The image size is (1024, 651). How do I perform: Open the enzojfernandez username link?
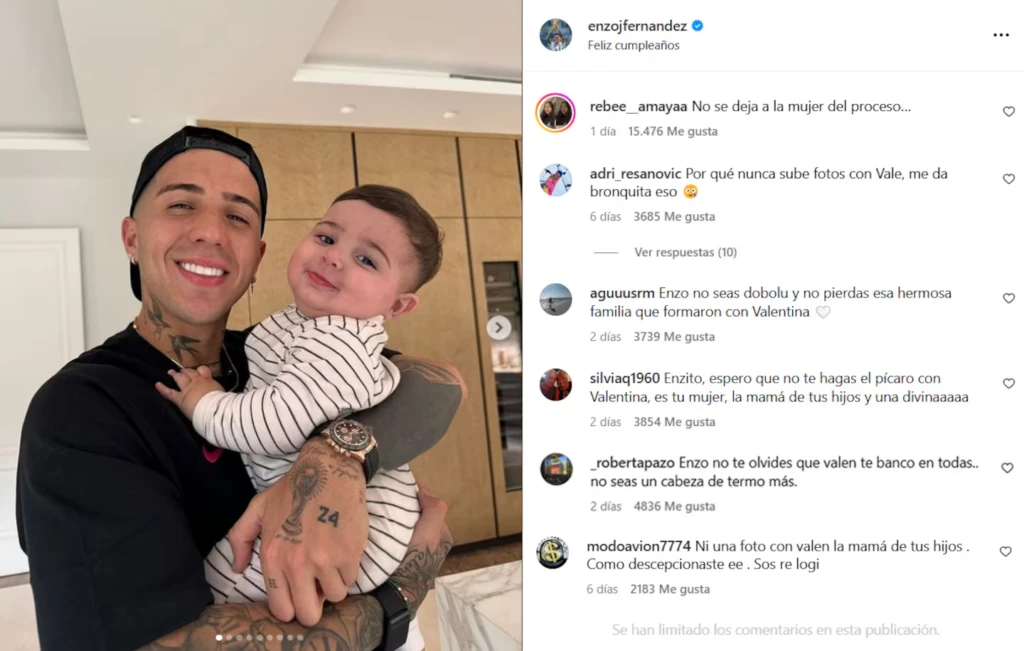pos(637,26)
